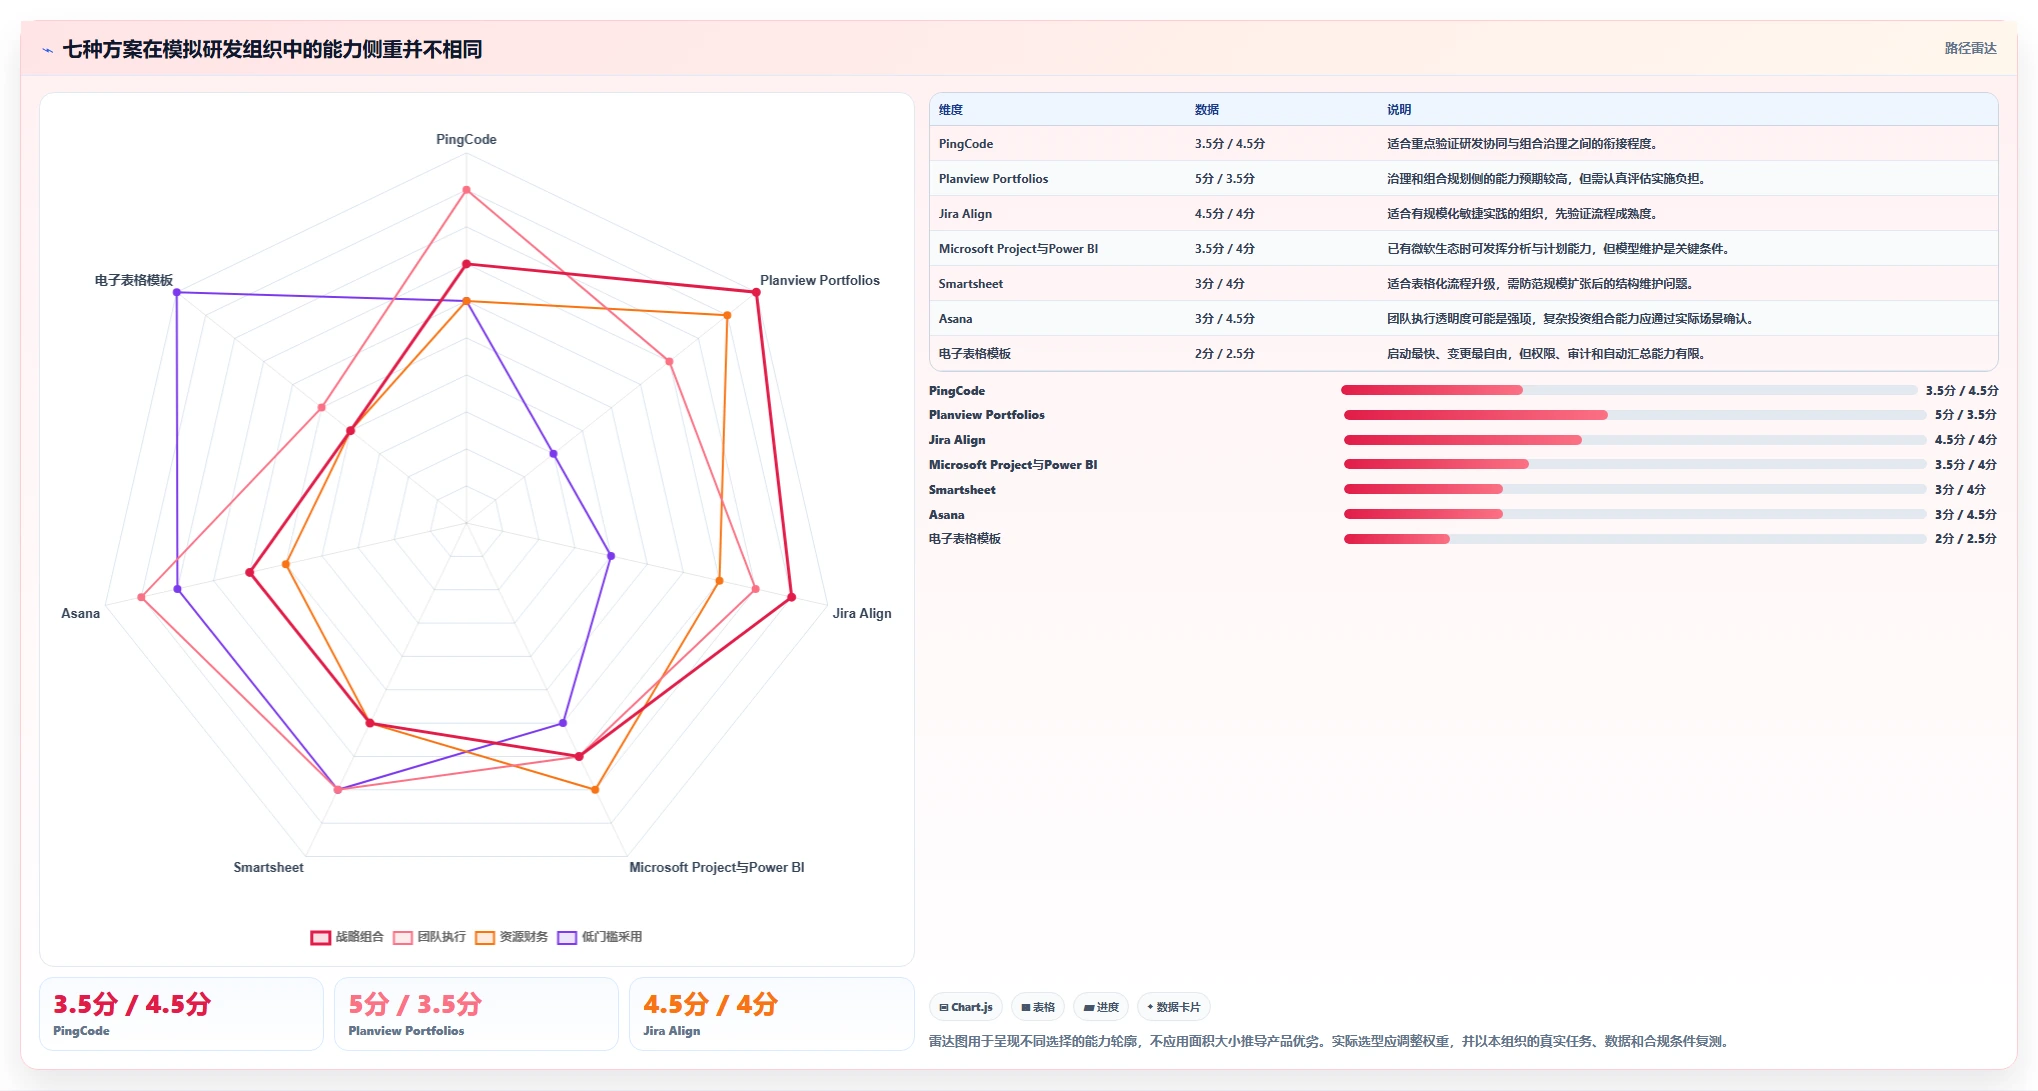Click the Microsoft Project与Power BI radar axis label

(717, 867)
